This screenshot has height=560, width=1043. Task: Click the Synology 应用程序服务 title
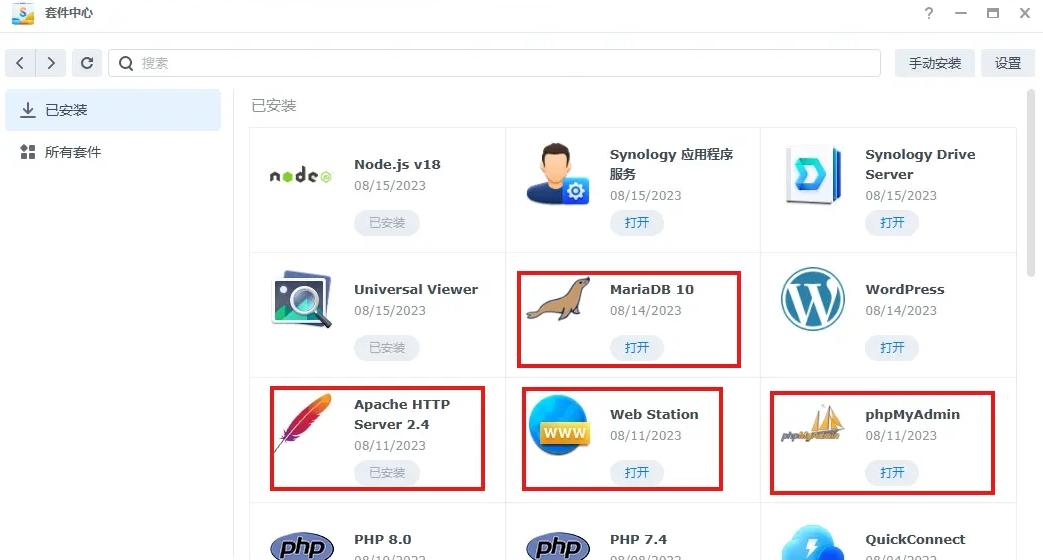pos(671,164)
